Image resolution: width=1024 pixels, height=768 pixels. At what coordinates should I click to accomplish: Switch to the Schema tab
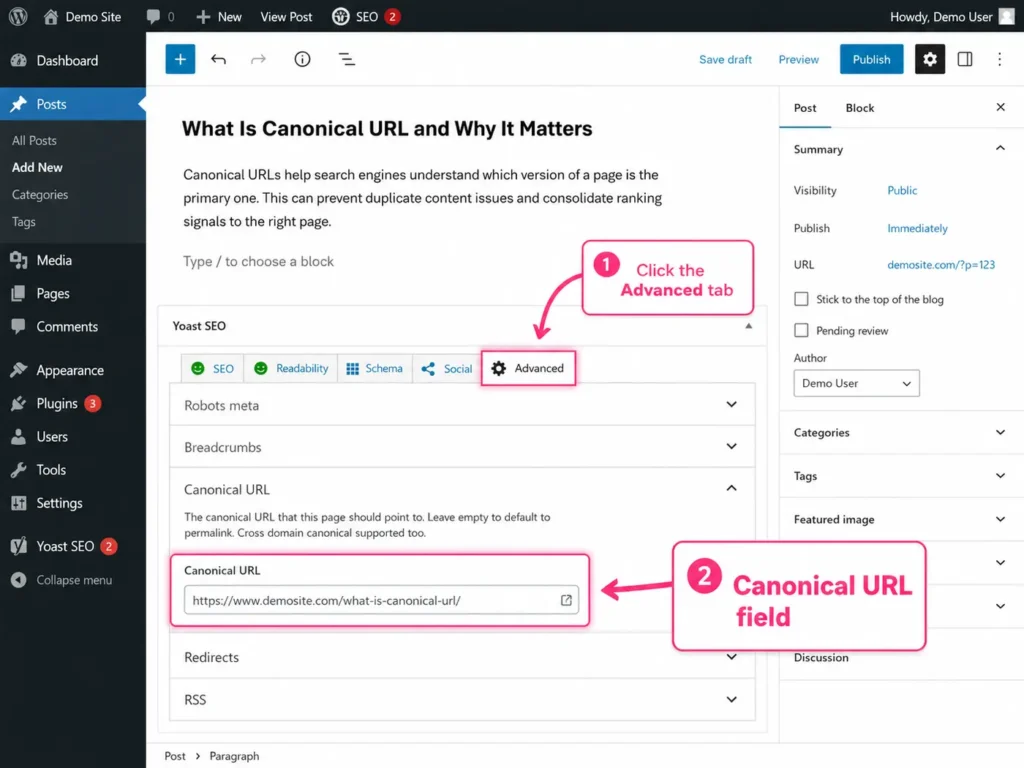pyautogui.click(x=374, y=368)
